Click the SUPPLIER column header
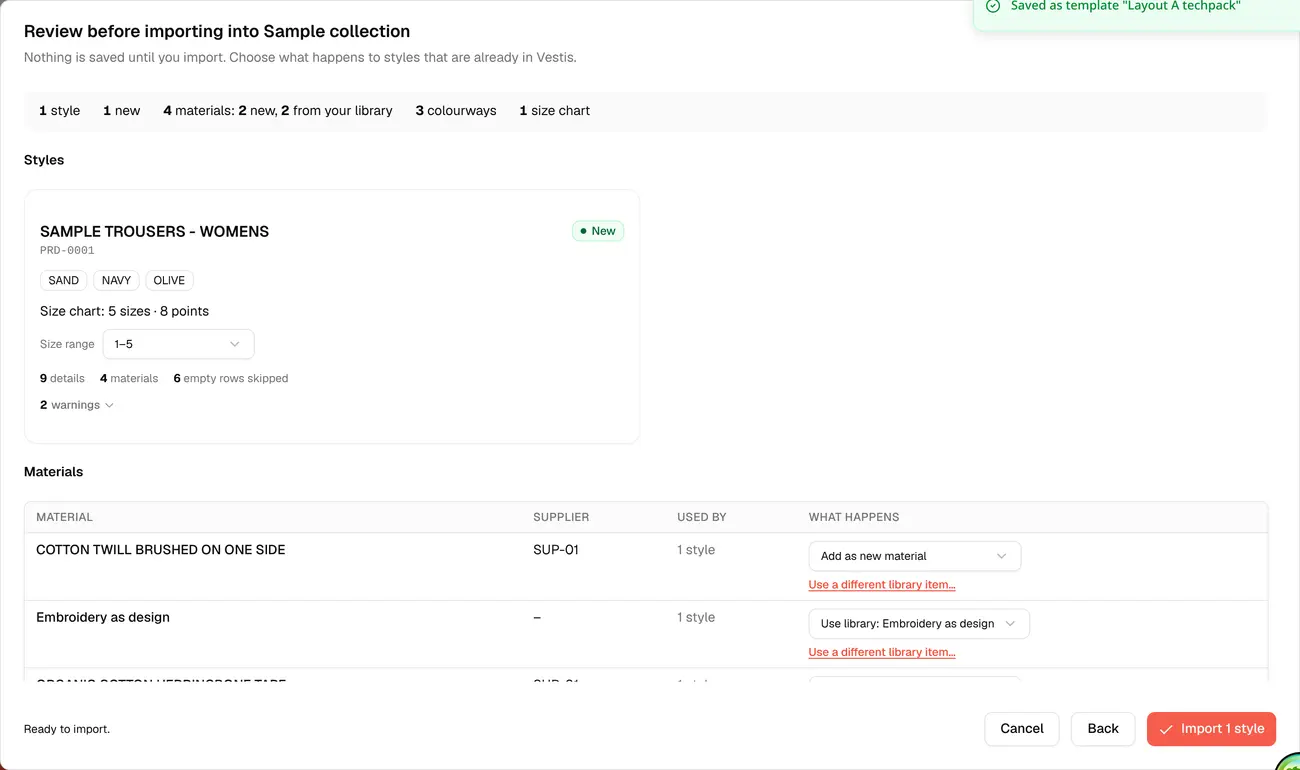The image size is (1300, 770). pyautogui.click(x=561, y=517)
